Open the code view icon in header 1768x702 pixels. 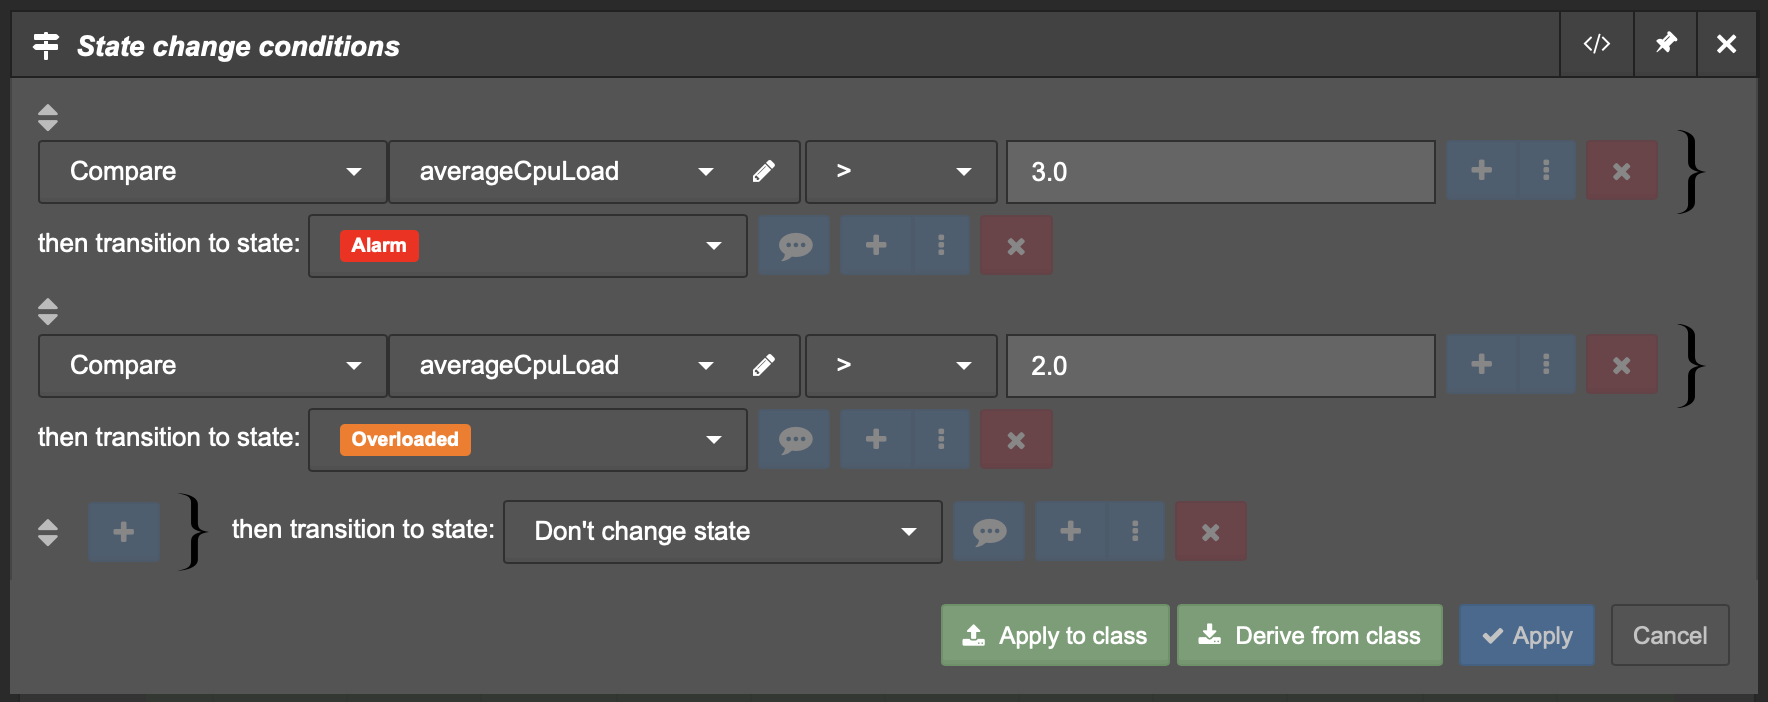tap(1597, 44)
